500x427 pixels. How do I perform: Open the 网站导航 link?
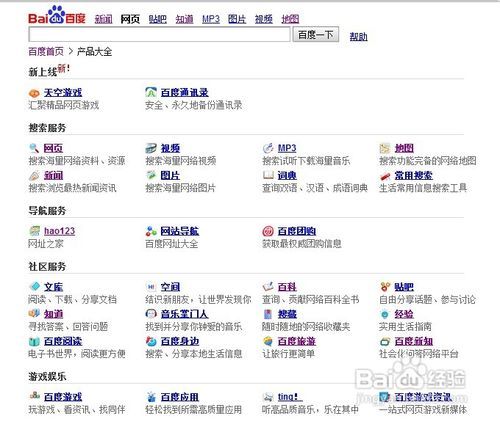click(180, 231)
